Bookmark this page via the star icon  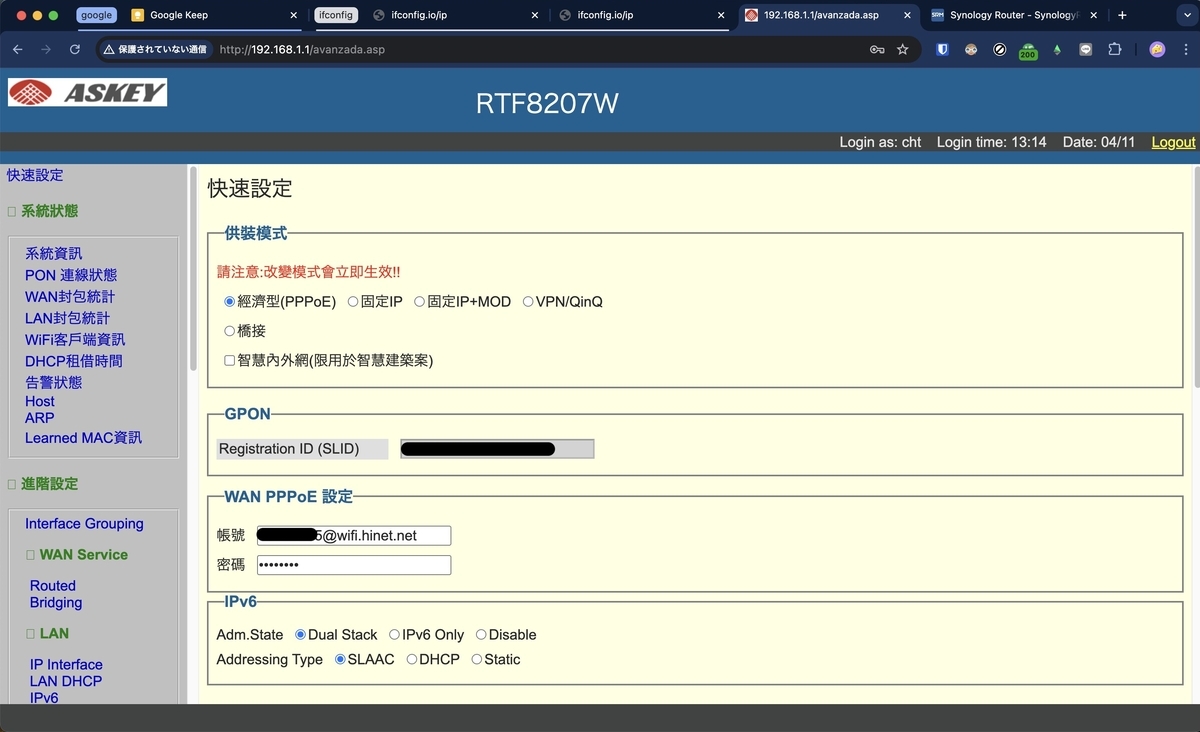click(x=902, y=49)
